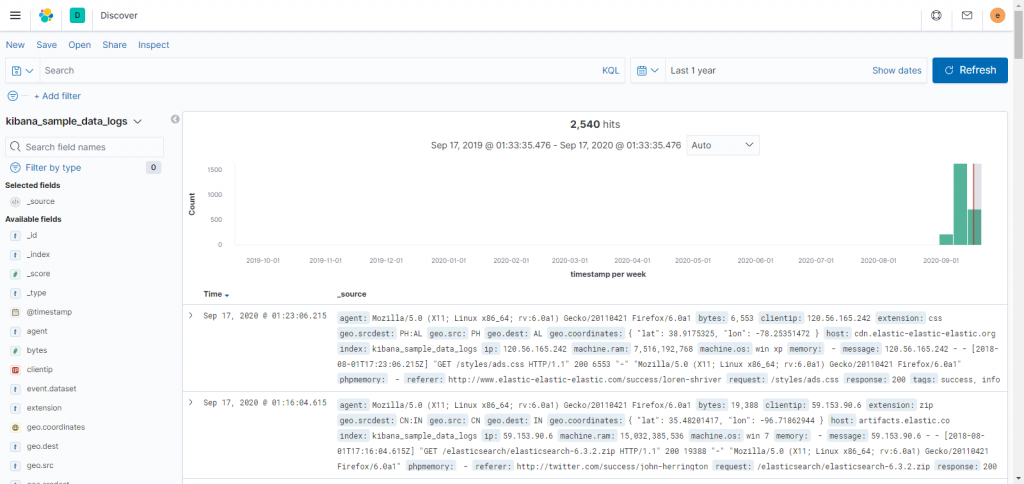The image size is (1024, 484).
Task: Click the @timestamp date type icon
Action: click(x=15, y=312)
